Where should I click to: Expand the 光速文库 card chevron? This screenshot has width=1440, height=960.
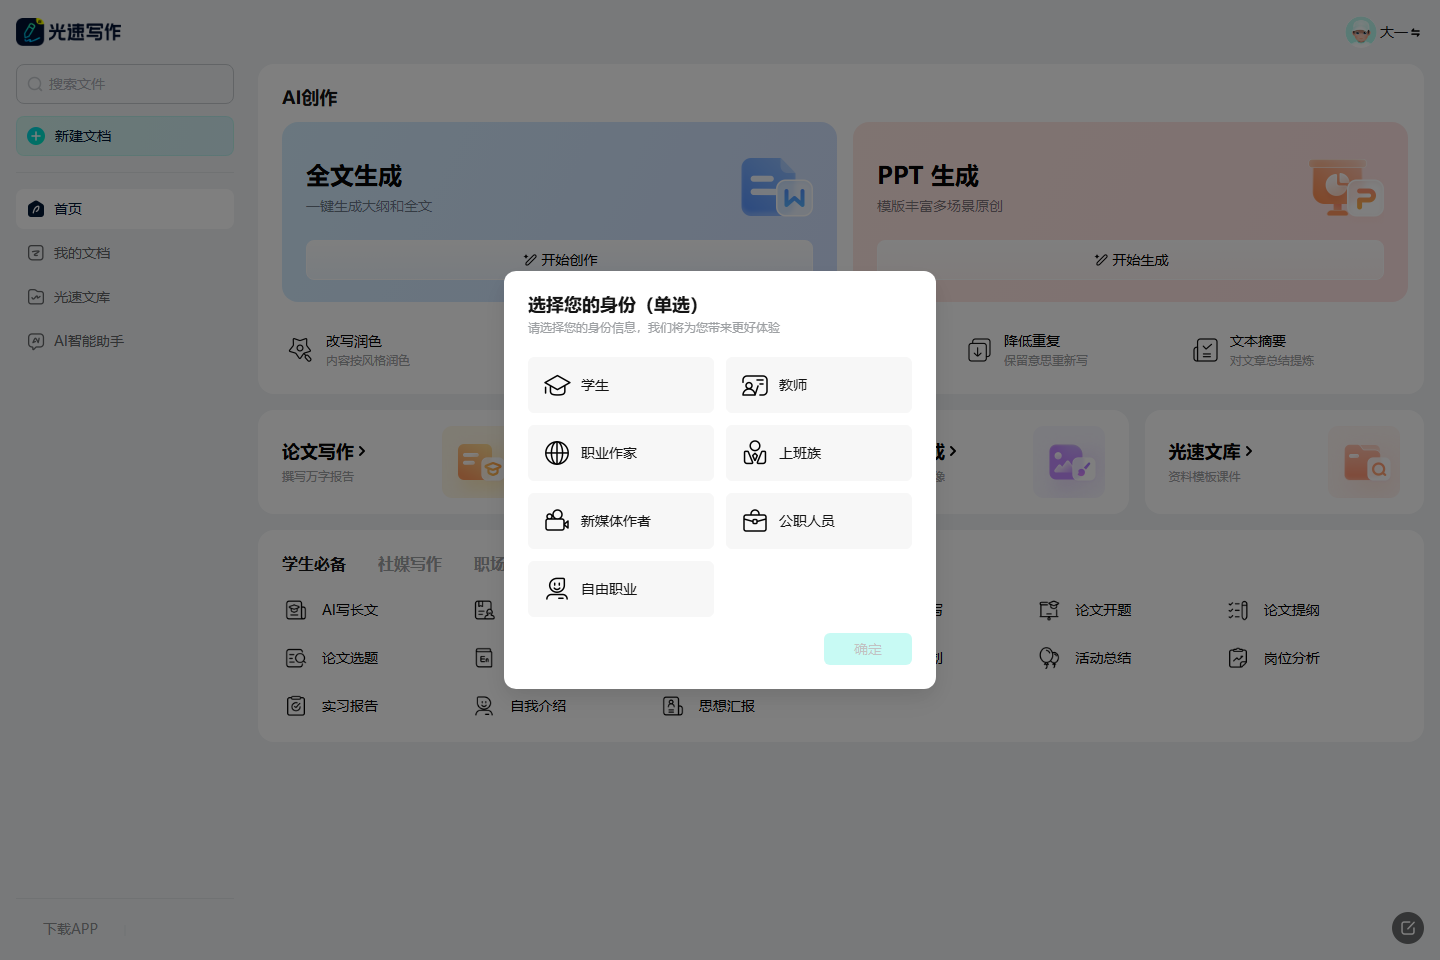1249,452
